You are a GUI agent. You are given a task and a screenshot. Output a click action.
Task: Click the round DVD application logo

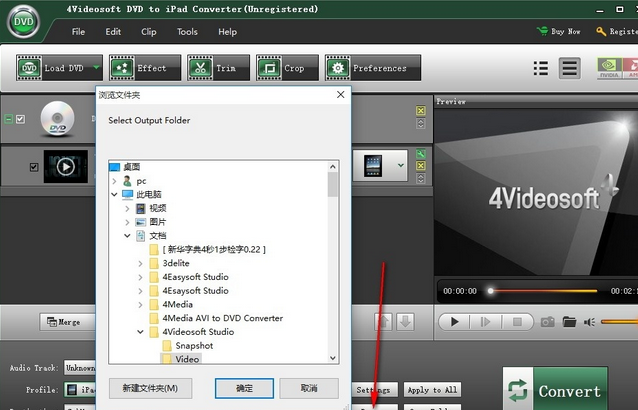pos(24,22)
